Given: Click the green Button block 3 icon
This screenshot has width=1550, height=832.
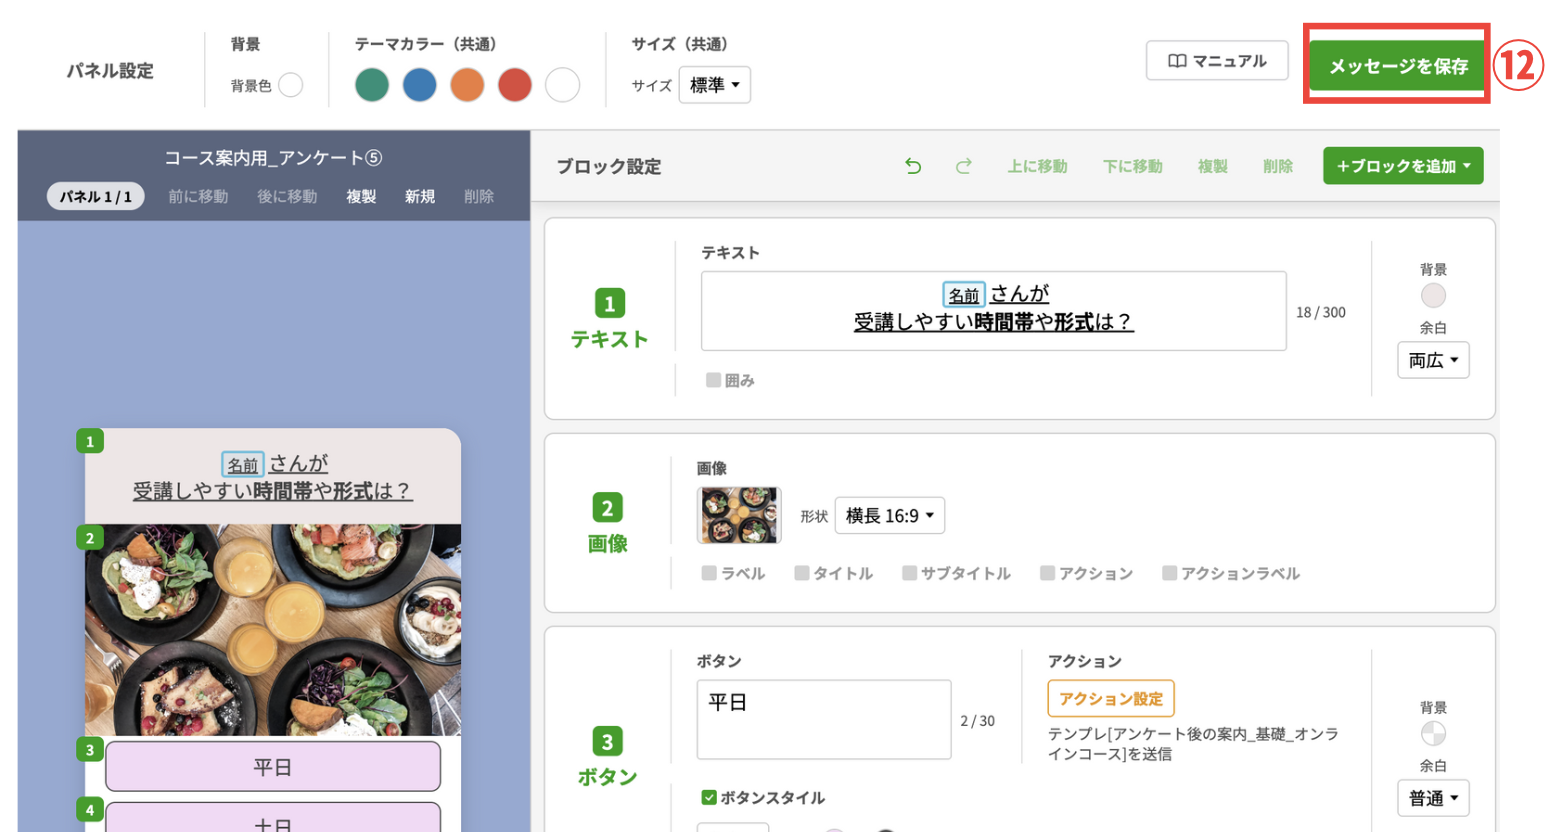Looking at the screenshot, I should [607, 741].
